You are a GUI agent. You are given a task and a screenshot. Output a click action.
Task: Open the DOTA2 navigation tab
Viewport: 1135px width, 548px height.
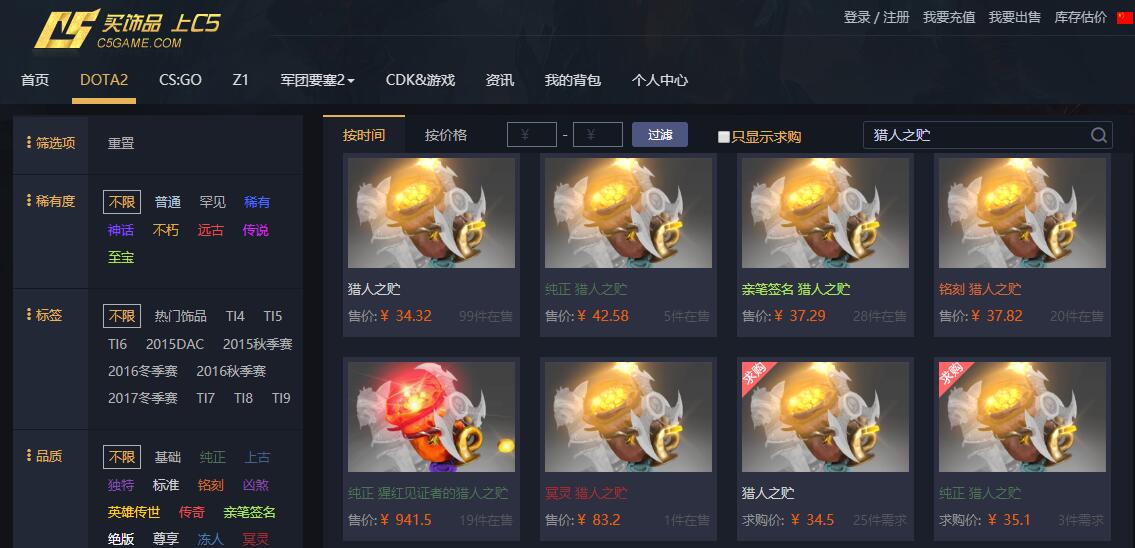point(104,80)
